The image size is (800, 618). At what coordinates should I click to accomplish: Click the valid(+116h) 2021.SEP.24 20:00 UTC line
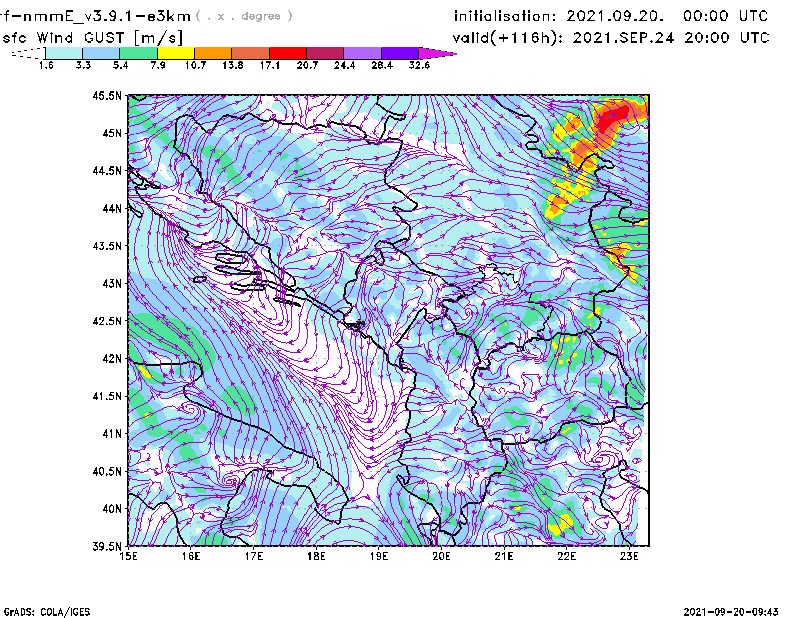click(x=611, y=38)
